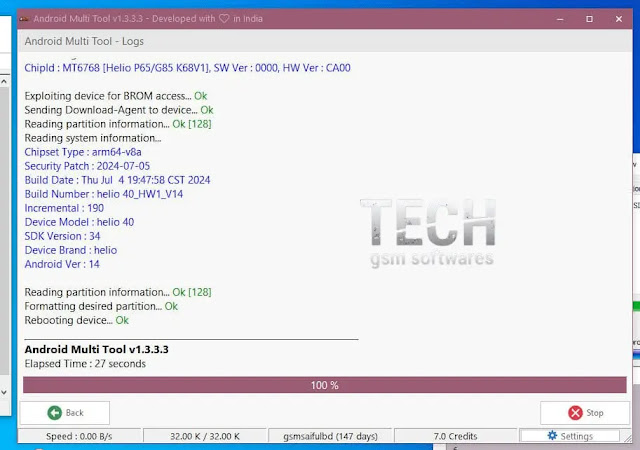Click the Back button
640x450 pixels.
65,413
